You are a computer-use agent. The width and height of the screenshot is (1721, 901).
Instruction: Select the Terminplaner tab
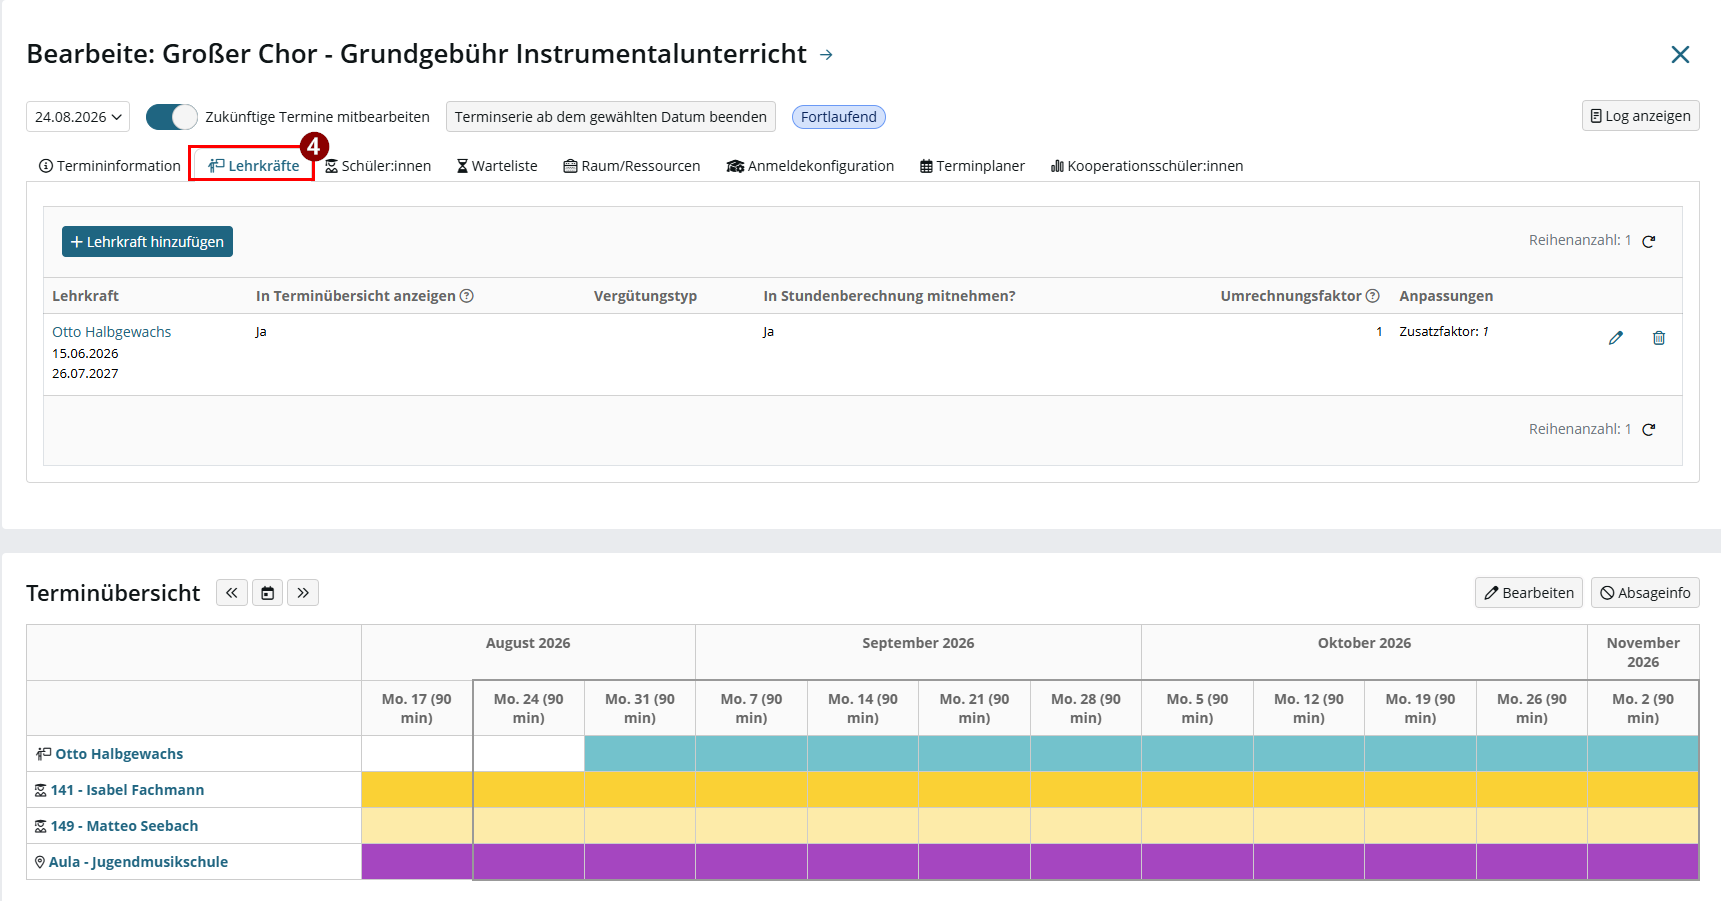click(x=972, y=166)
